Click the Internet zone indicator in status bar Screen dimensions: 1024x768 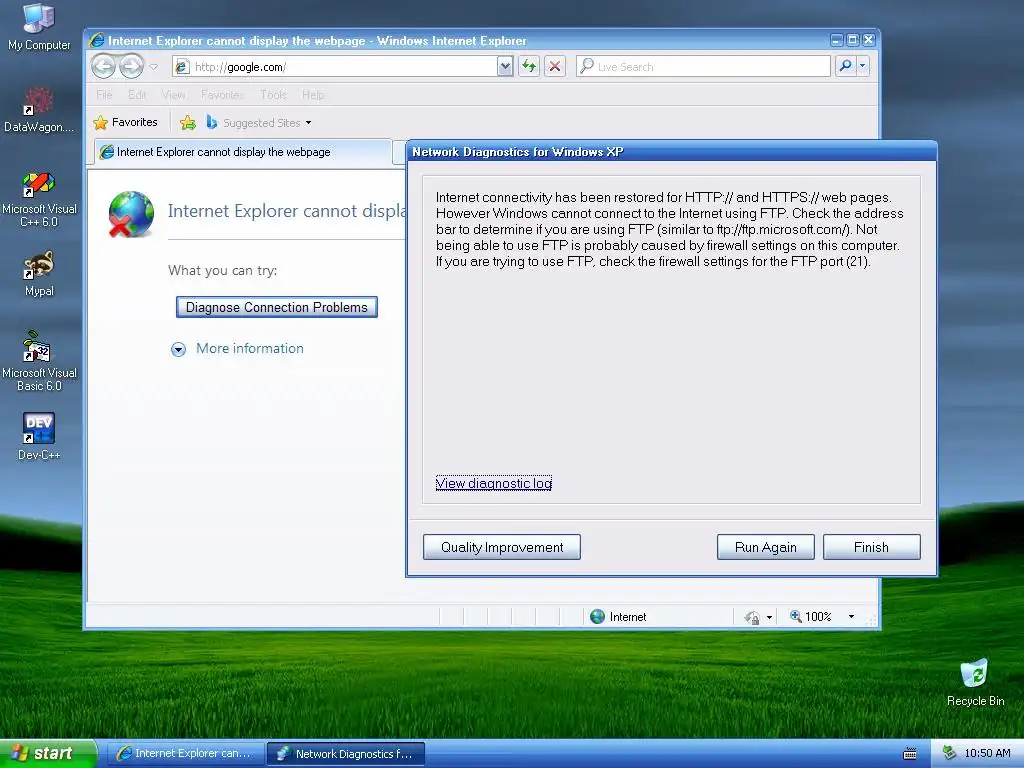click(618, 616)
